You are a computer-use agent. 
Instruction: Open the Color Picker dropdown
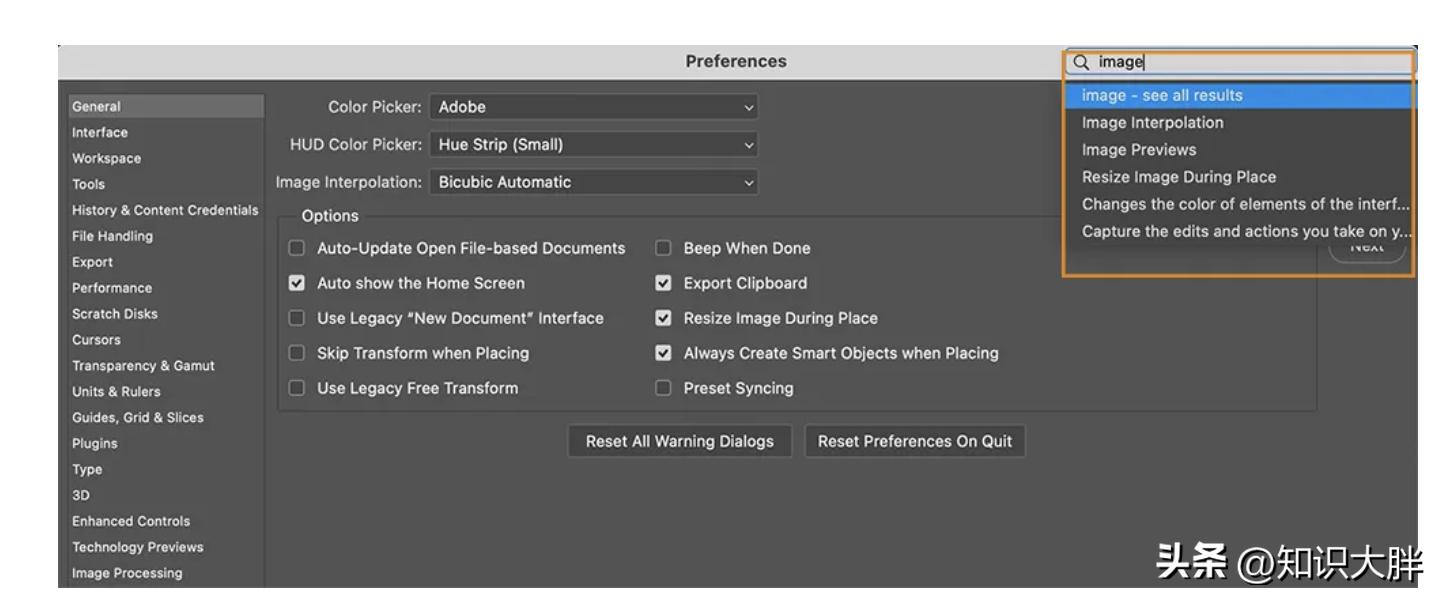594,107
